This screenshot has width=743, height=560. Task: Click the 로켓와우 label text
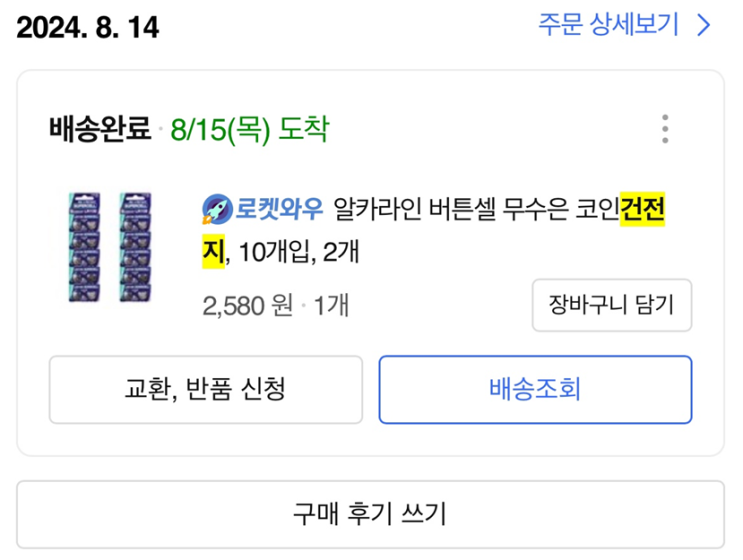[279, 210]
